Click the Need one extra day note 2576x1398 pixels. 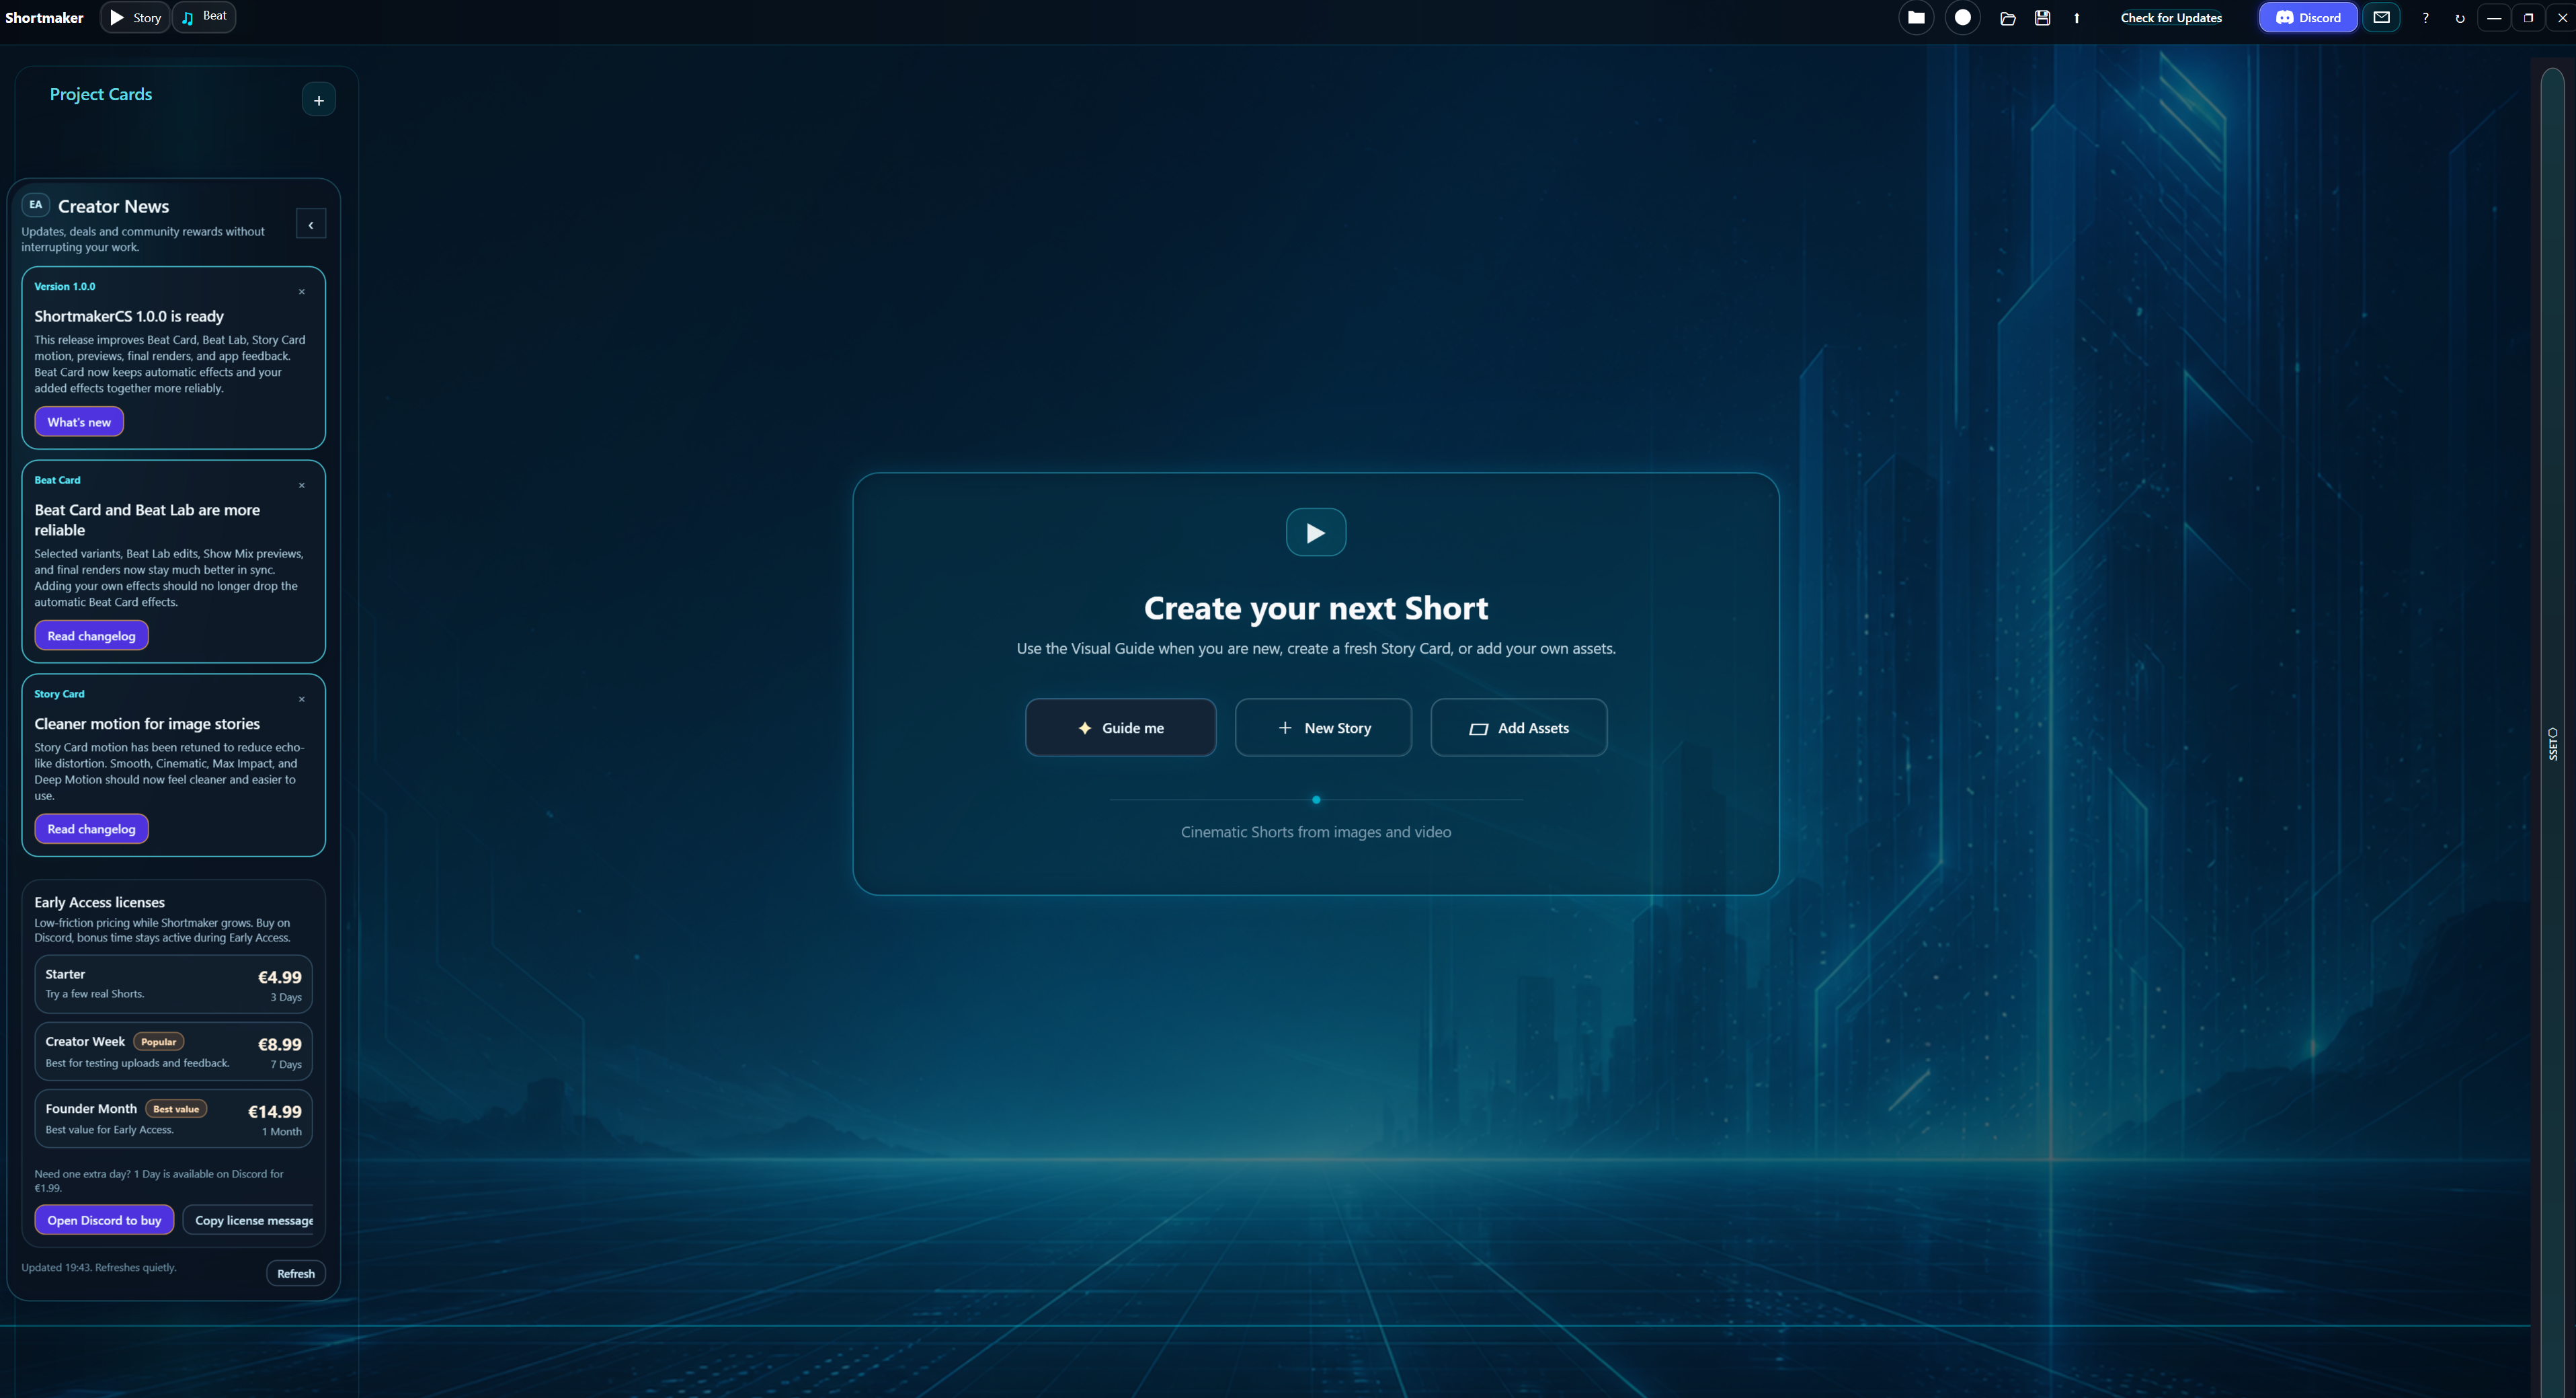(x=158, y=1181)
